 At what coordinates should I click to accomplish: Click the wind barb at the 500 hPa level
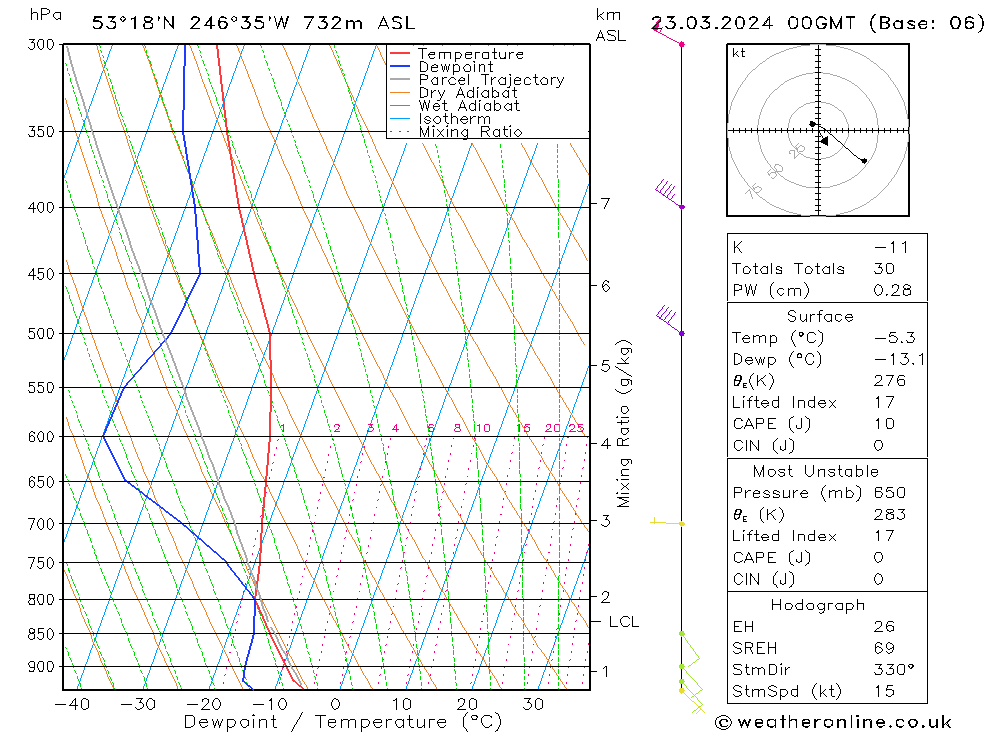670,320
